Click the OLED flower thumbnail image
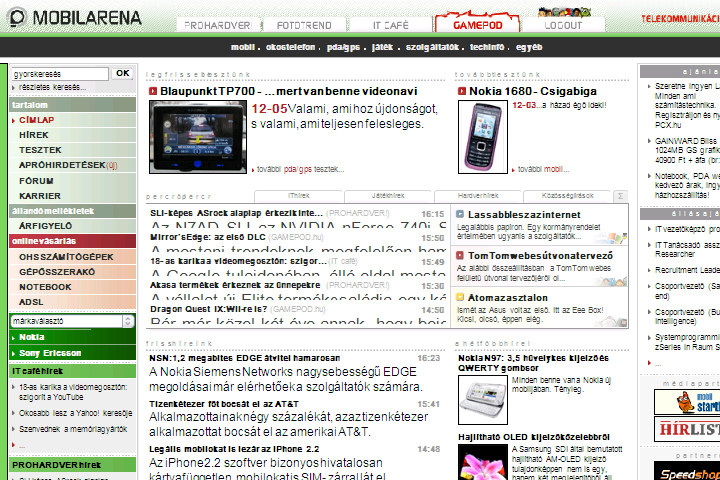 pos(483,463)
